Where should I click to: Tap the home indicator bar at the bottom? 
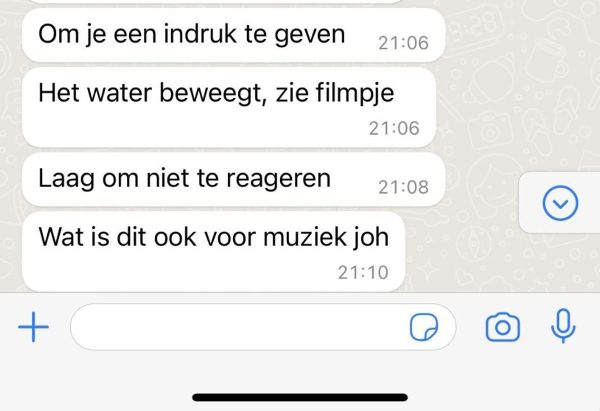(300, 397)
